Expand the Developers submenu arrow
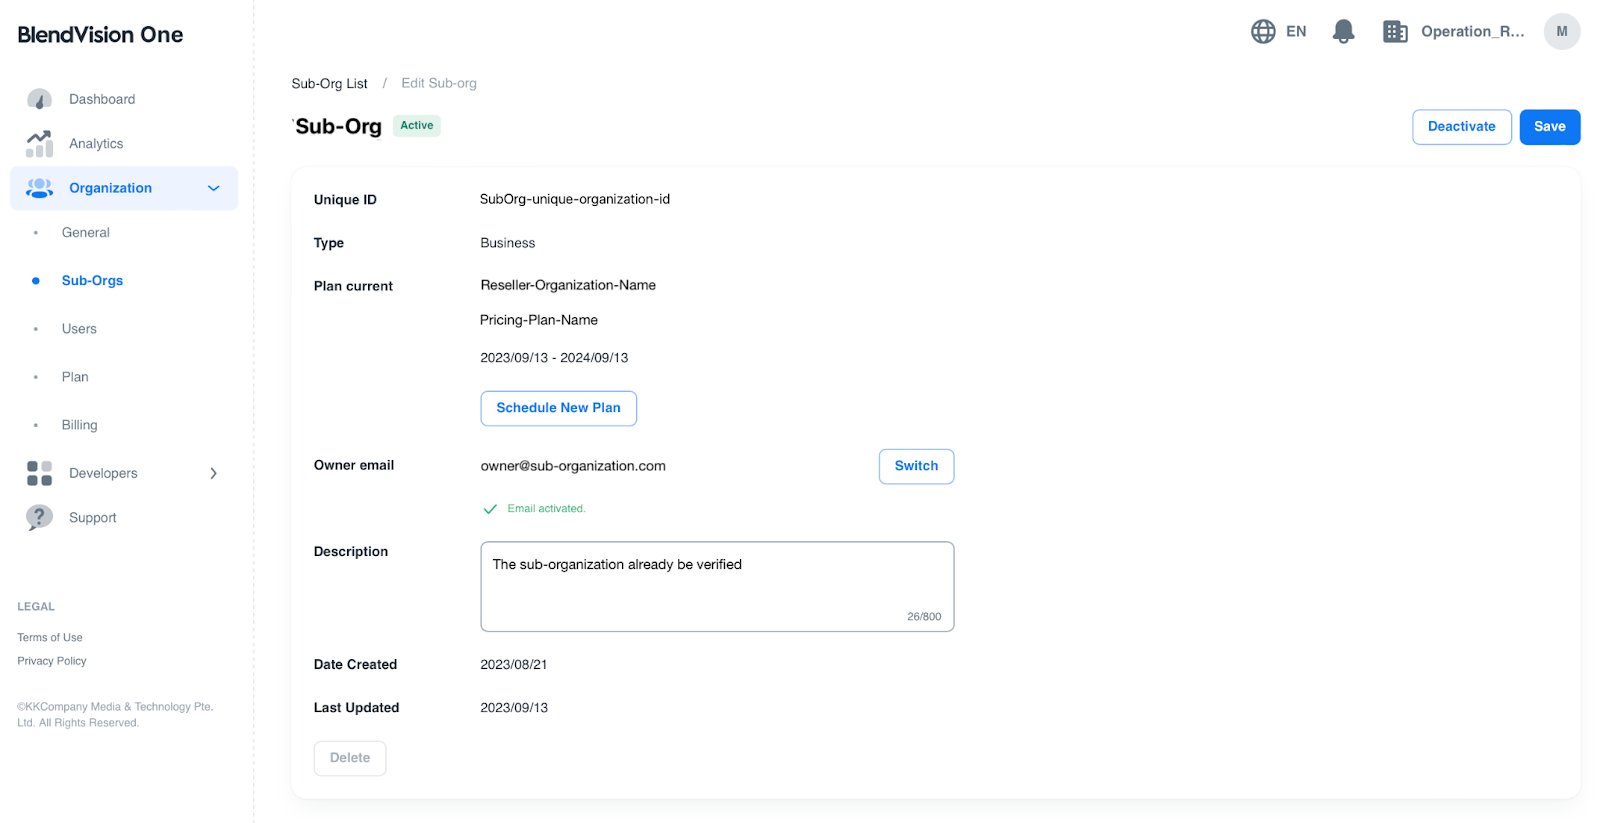This screenshot has width=1600, height=823. coord(213,473)
